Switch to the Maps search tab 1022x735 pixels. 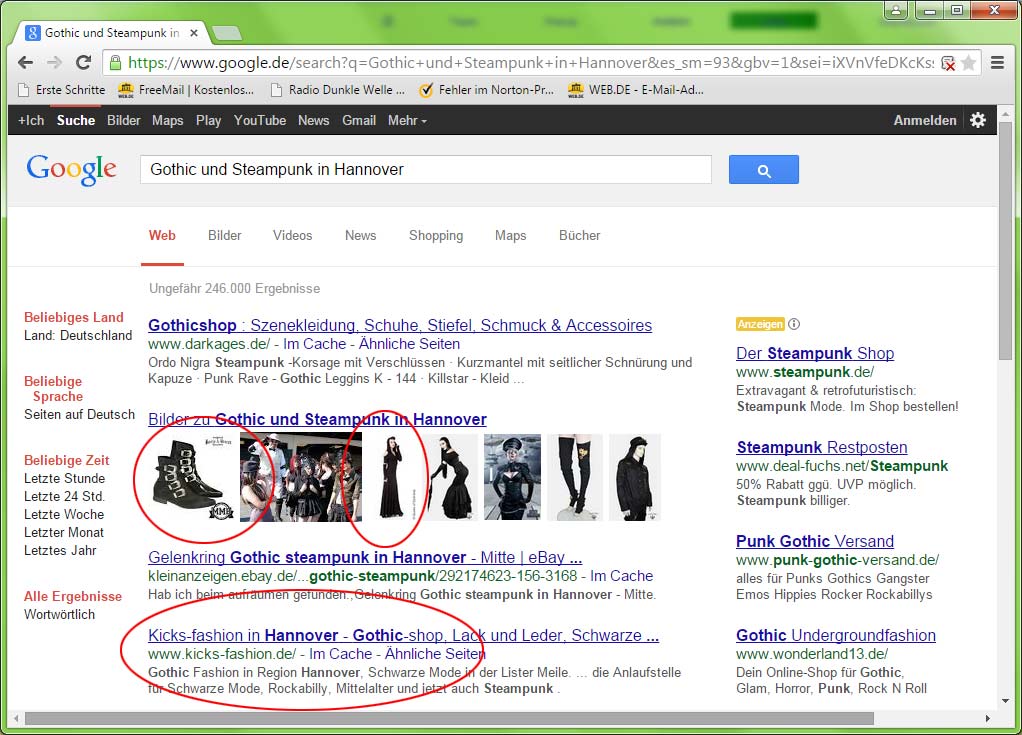pos(510,236)
